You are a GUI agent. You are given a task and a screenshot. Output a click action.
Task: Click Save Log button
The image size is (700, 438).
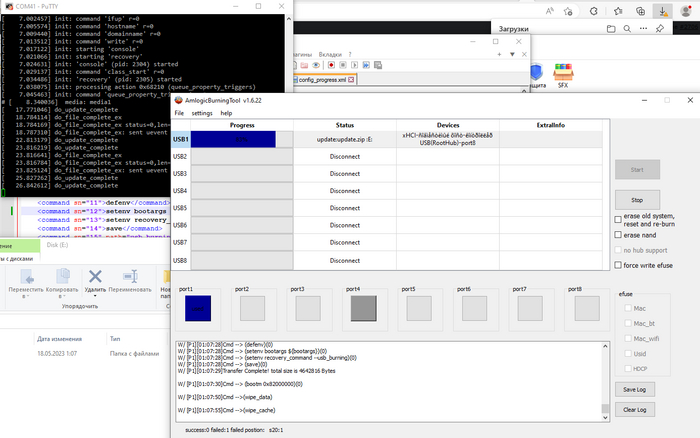point(634,389)
